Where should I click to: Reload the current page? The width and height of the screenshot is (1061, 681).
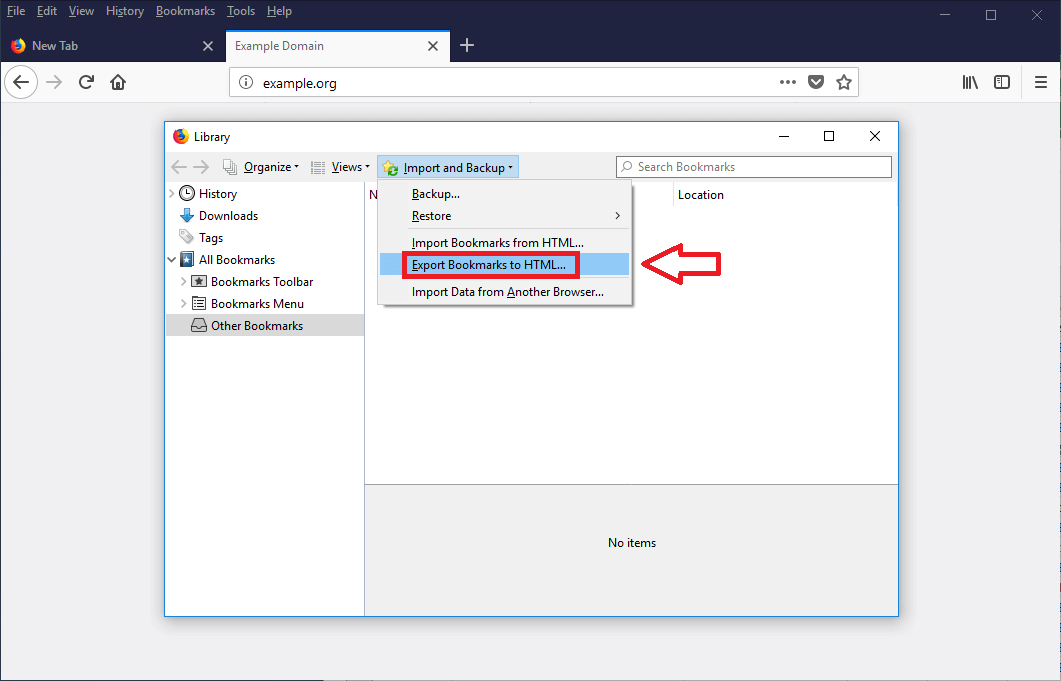click(x=86, y=83)
